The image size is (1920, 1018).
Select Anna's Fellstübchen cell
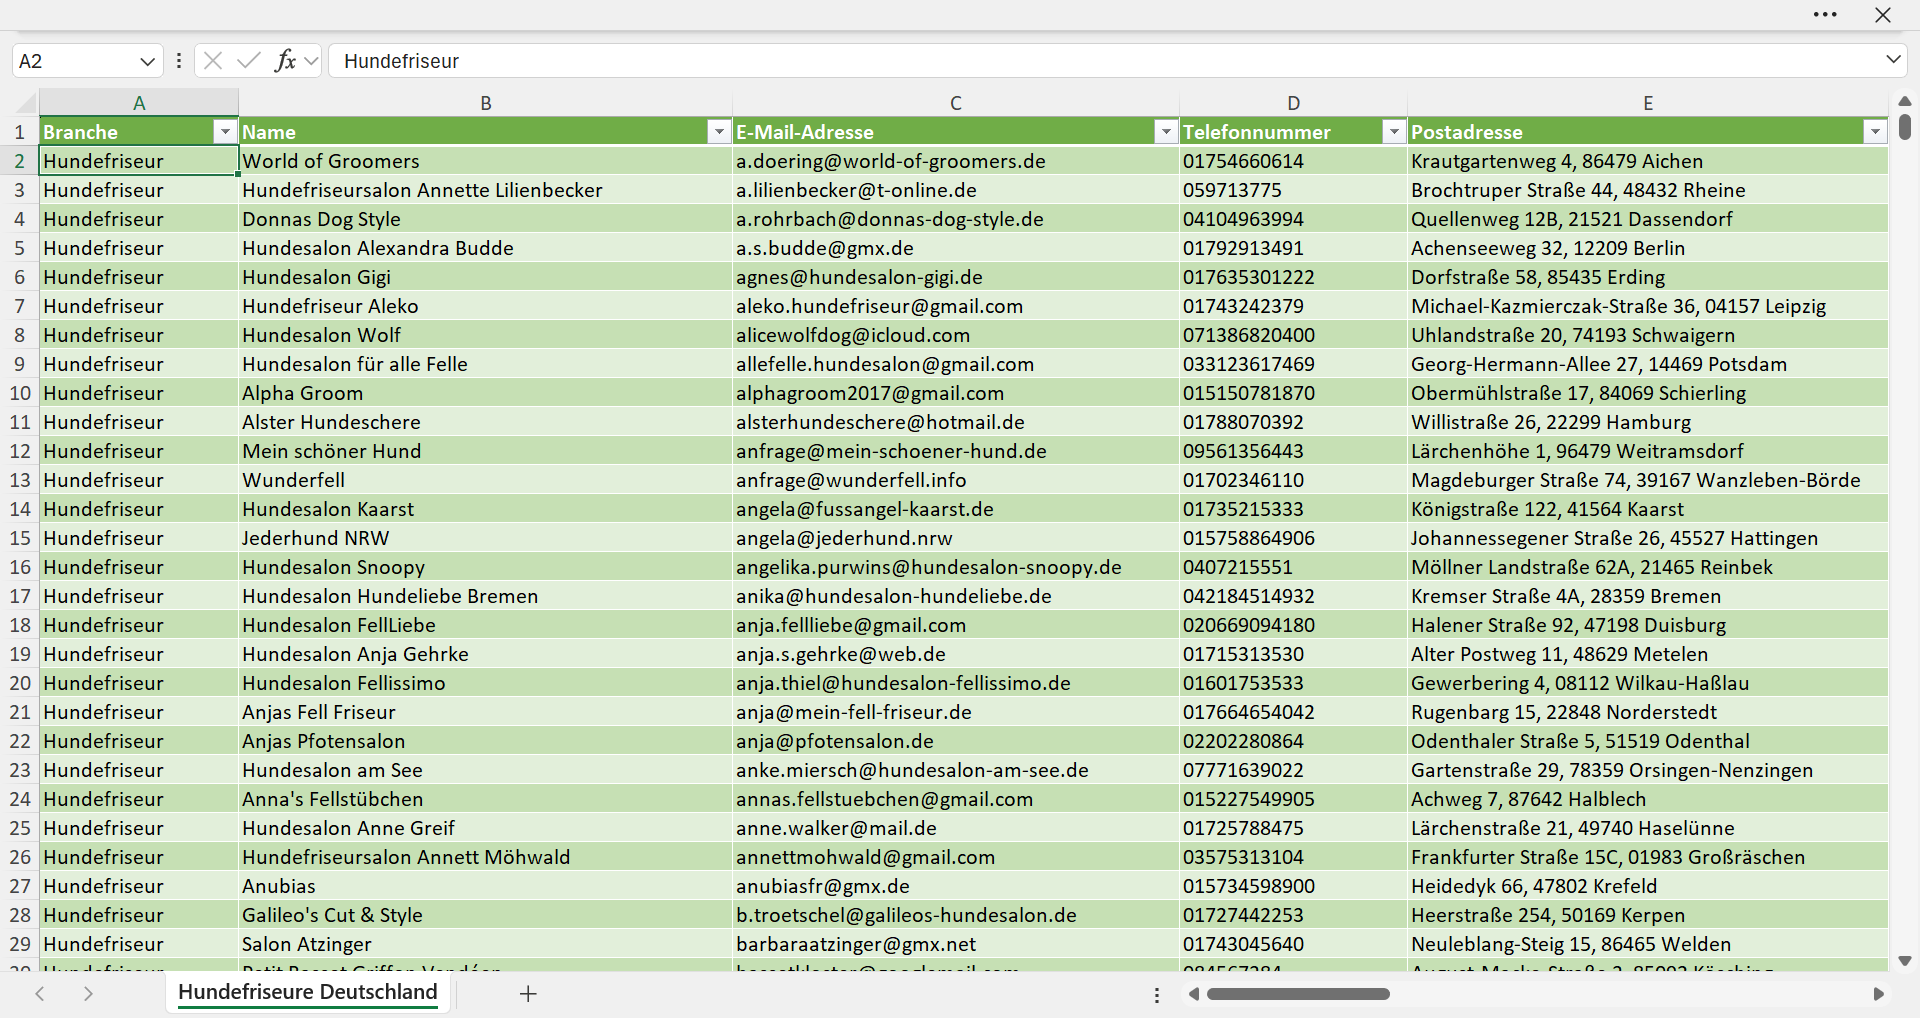(x=486, y=799)
